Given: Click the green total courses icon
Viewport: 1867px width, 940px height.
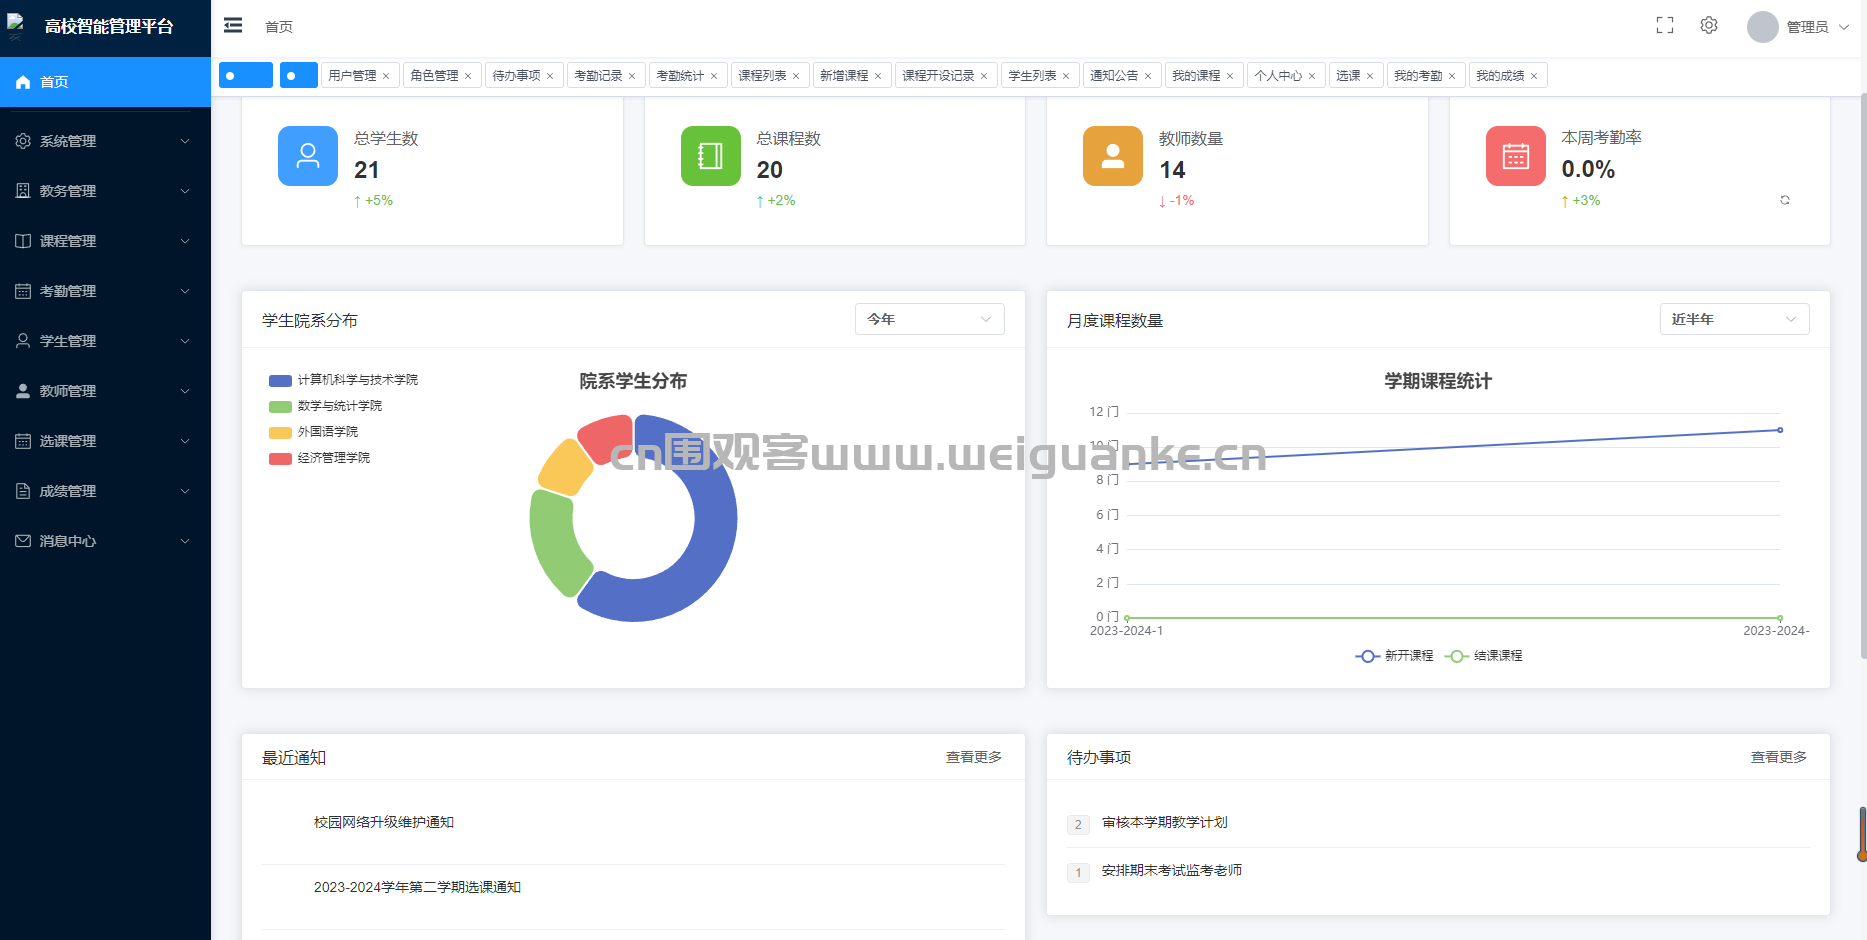Looking at the screenshot, I should tap(710, 156).
